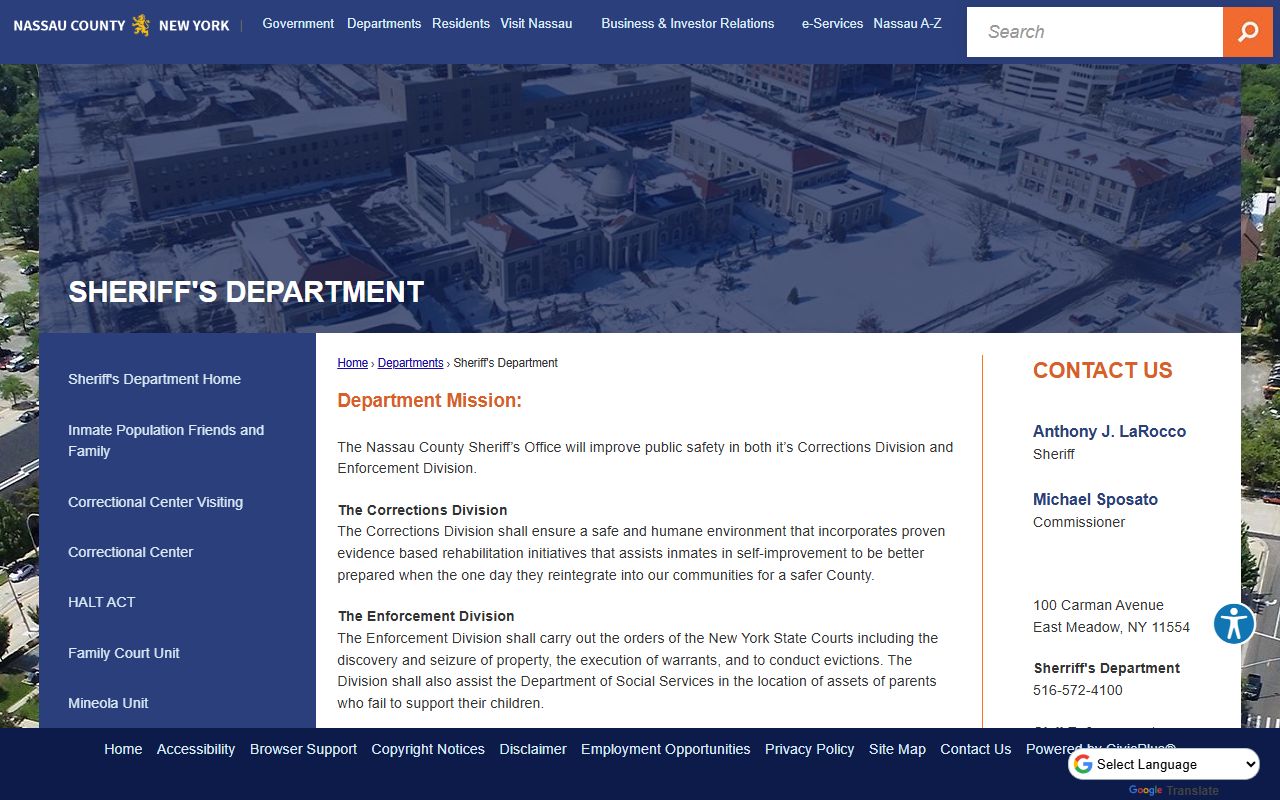This screenshot has width=1280, height=800.
Task: Open the Browser Support footer link
Action: pos(303,749)
